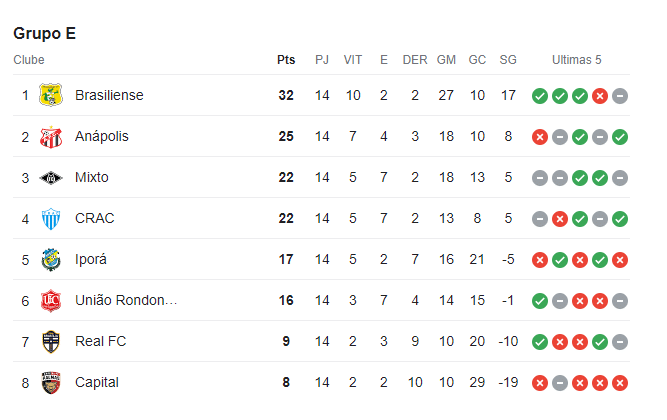This screenshot has width=667, height=420.
Task: Select the Mixto team name
Action: 92,177
